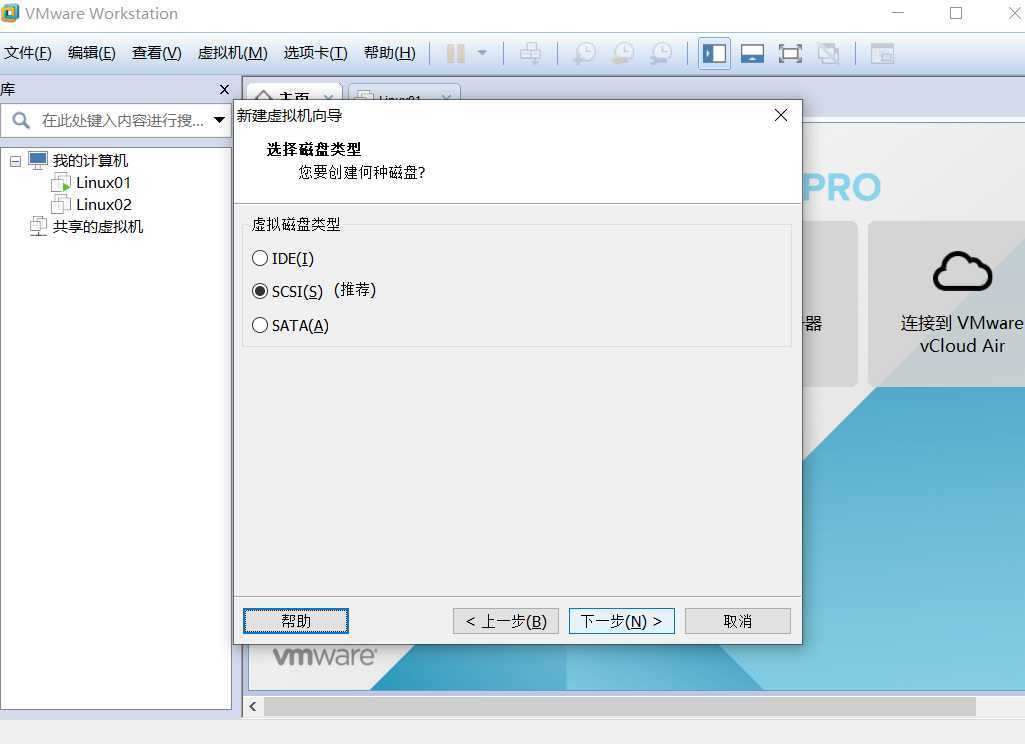Switch to the Linux01 tab
This screenshot has width=1025, height=744.
click(404, 93)
